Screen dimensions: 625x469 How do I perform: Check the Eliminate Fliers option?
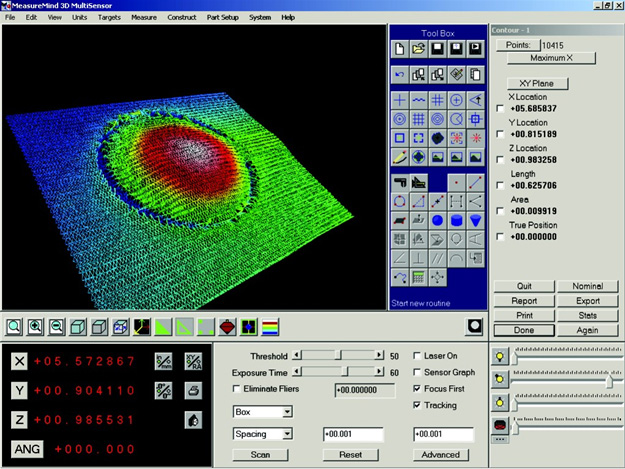click(237, 388)
